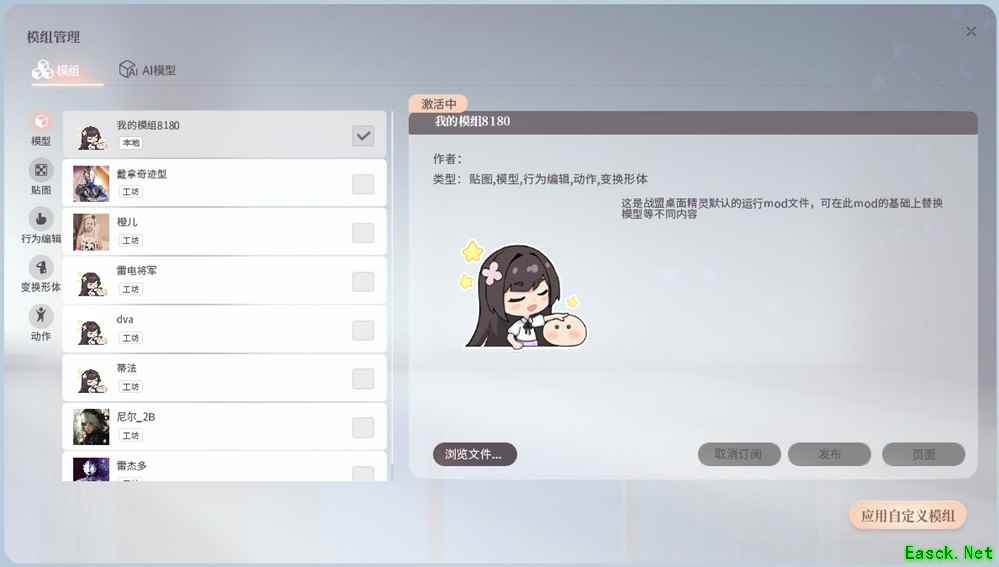The width and height of the screenshot is (999, 567).
Task: Click the 浏览文件 button
Action: [475, 454]
